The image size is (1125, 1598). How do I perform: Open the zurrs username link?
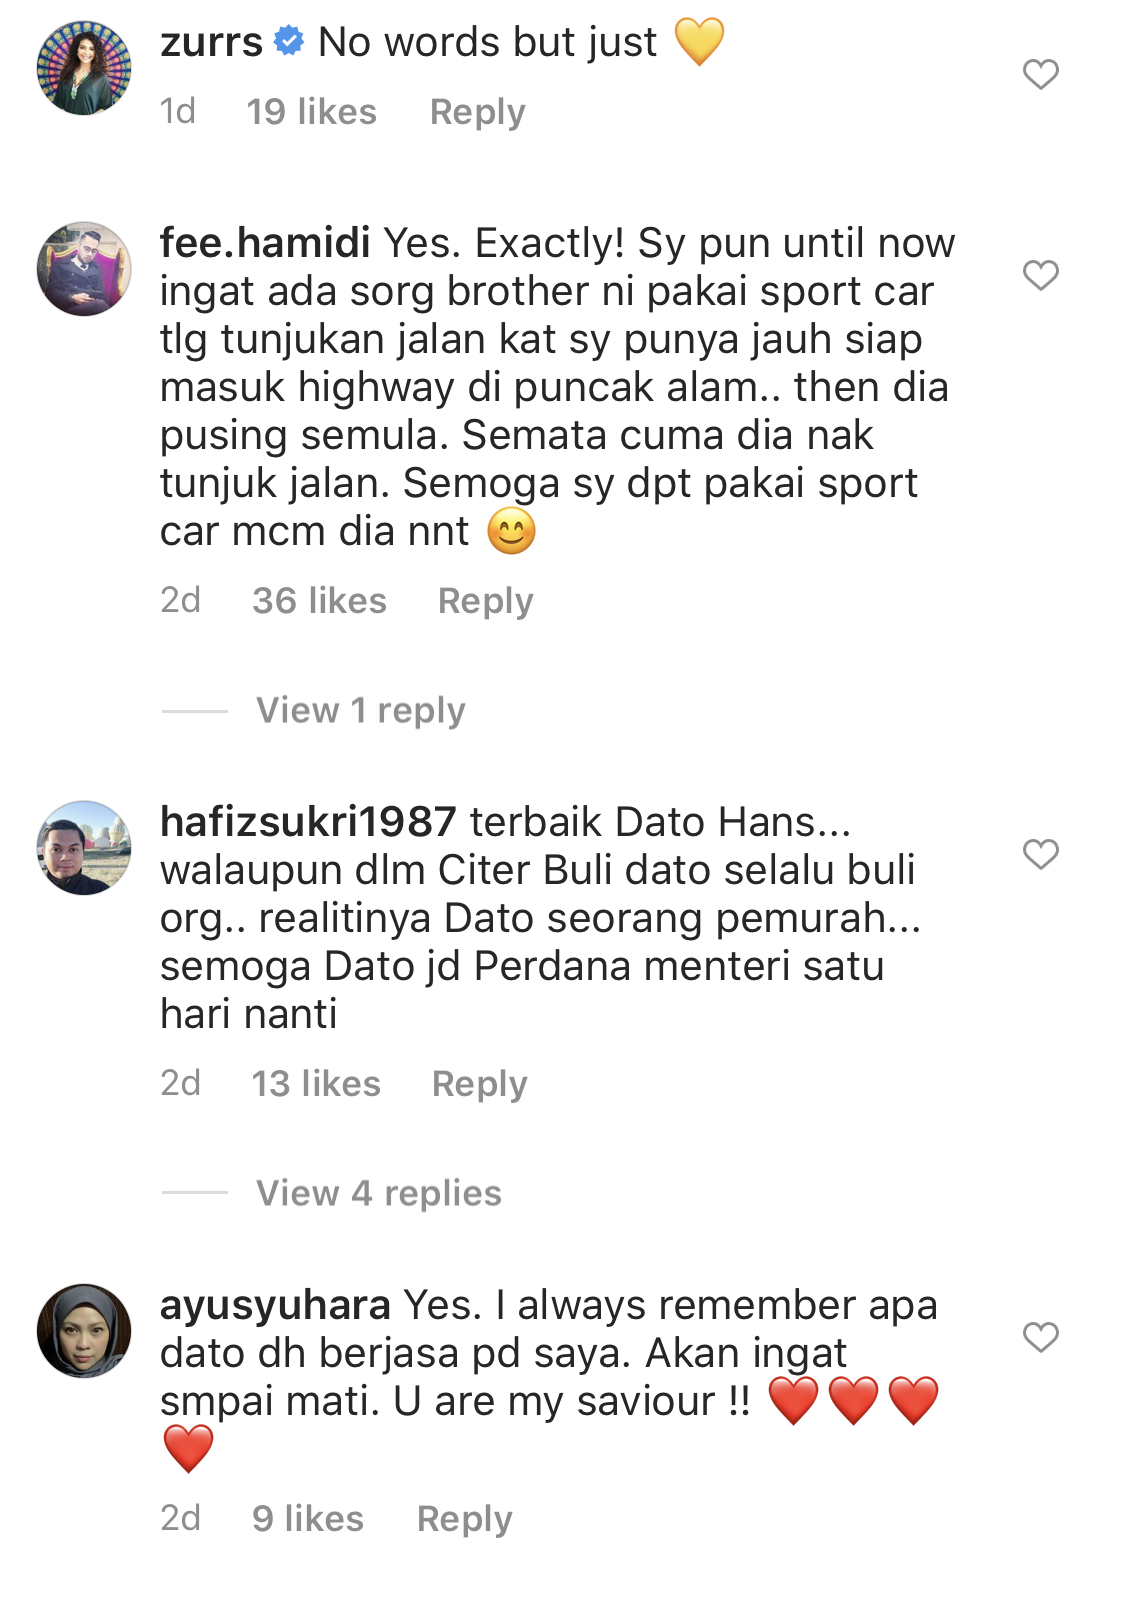pyautogui.click(x=211, y=42)
